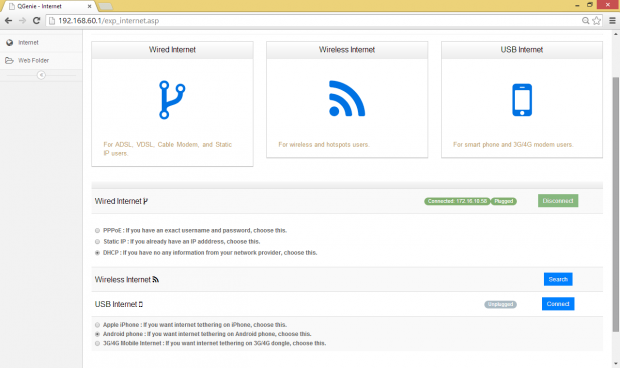620x368 pixels.
Task: Open the Chrome hamburger menu
Action: point(612,21)
